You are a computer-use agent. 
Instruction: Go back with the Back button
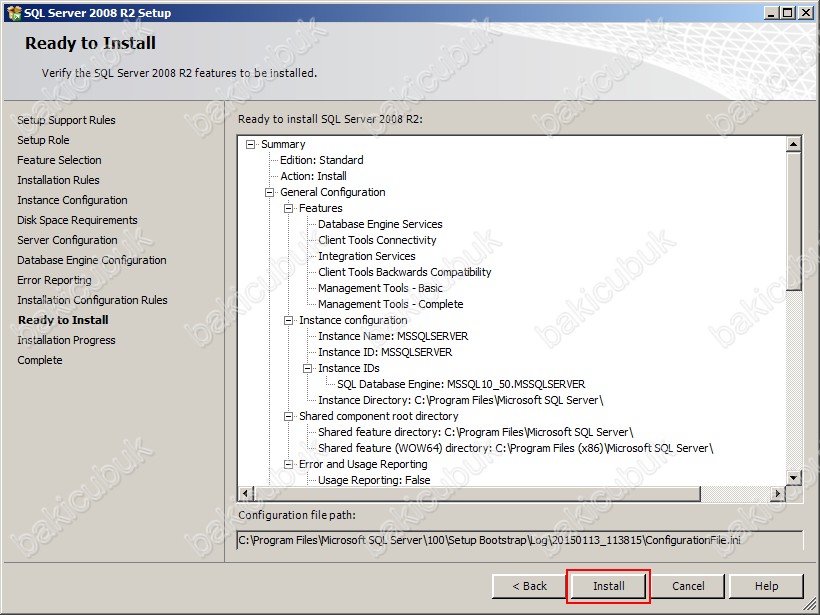tap(529, 586)
